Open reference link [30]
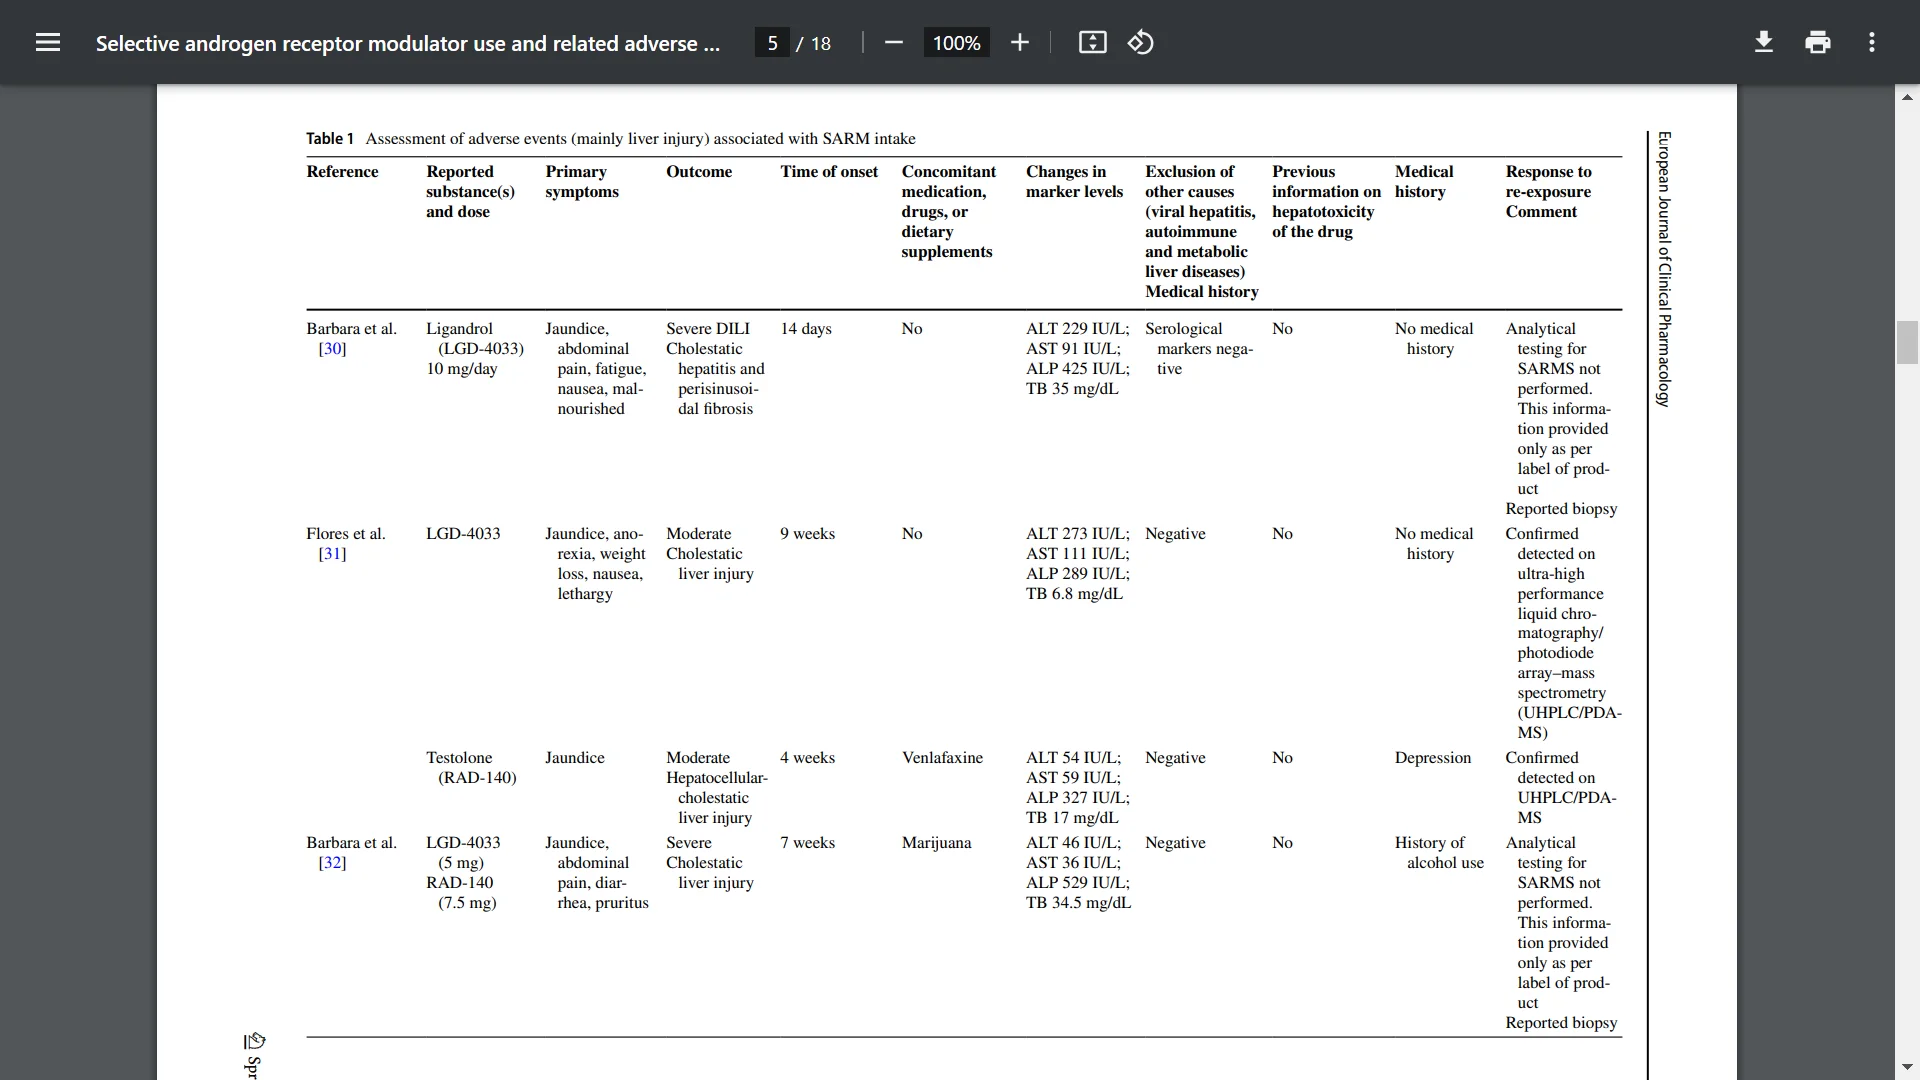1920x1080 pixels. pos(332,349)
